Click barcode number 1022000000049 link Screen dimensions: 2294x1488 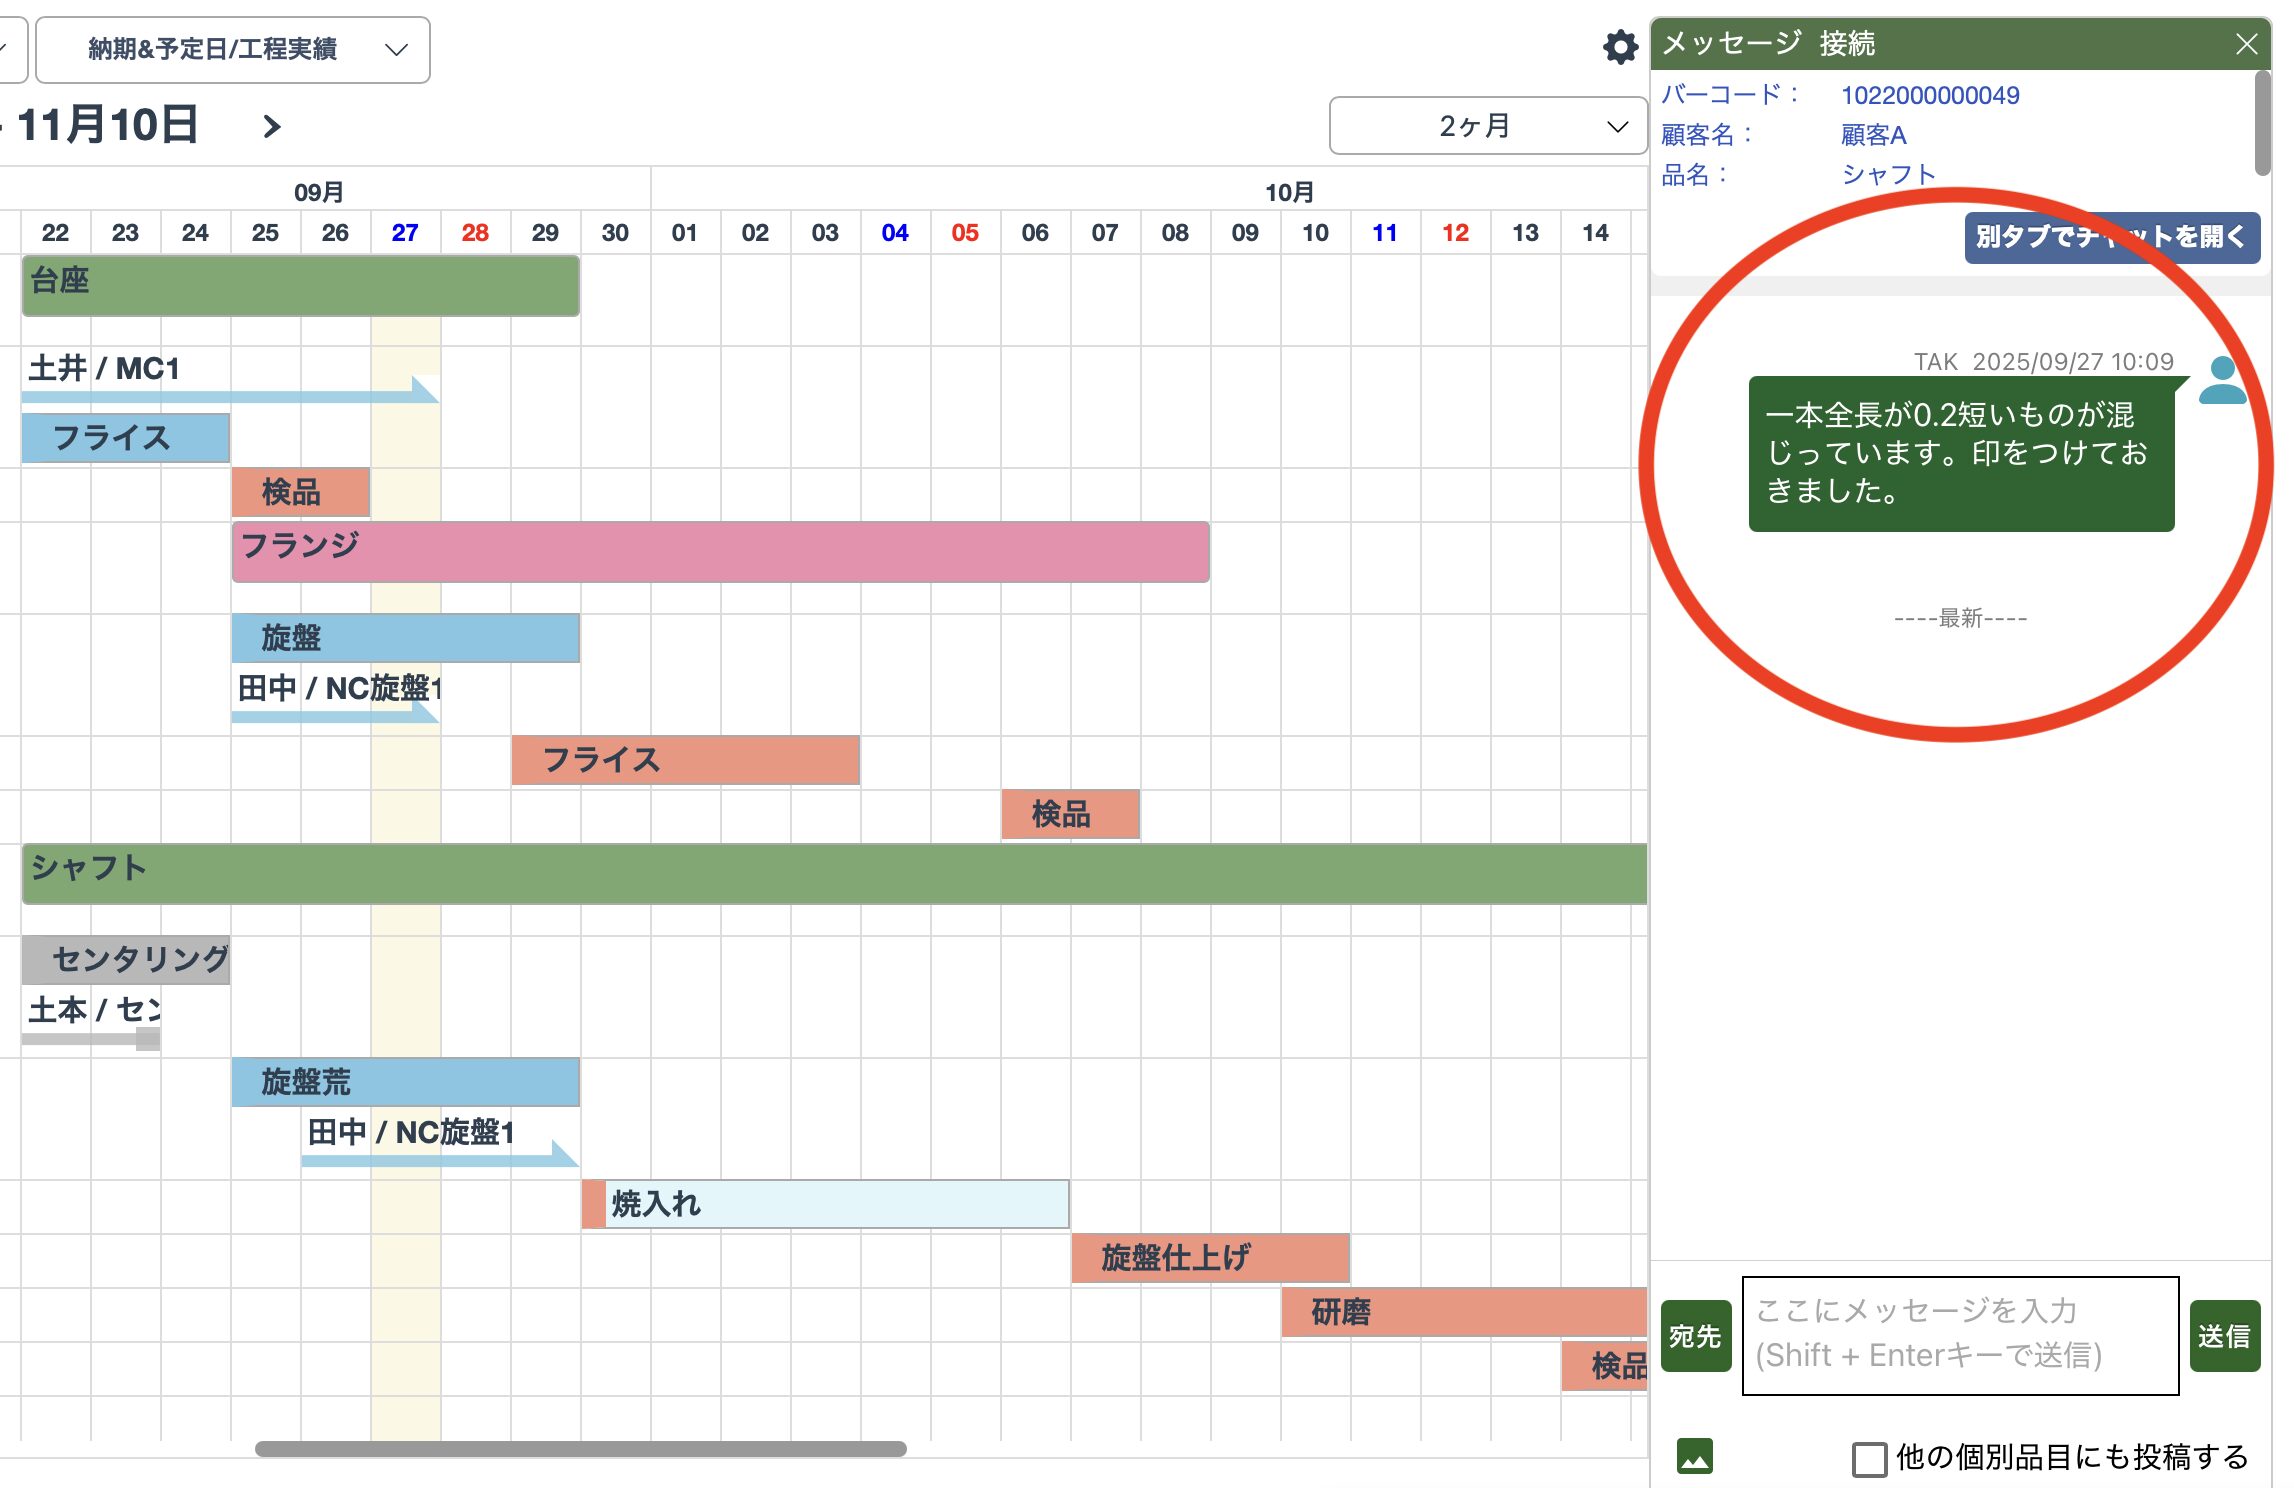(x=1929, y=96)
